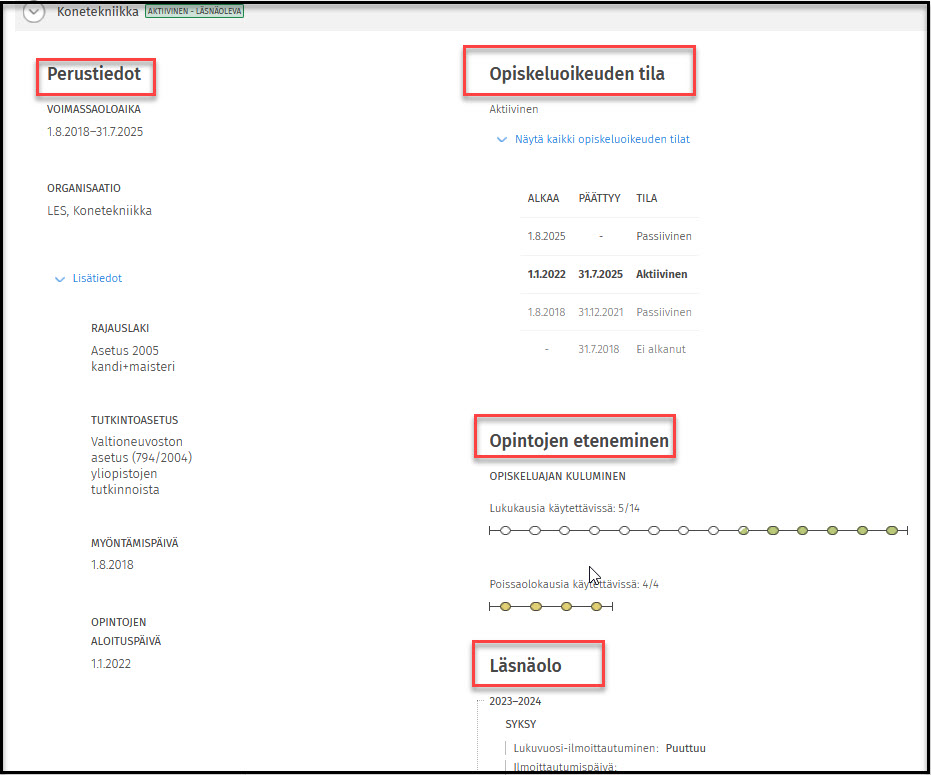Click the 2023–2024 academic year node

point(515,701)
